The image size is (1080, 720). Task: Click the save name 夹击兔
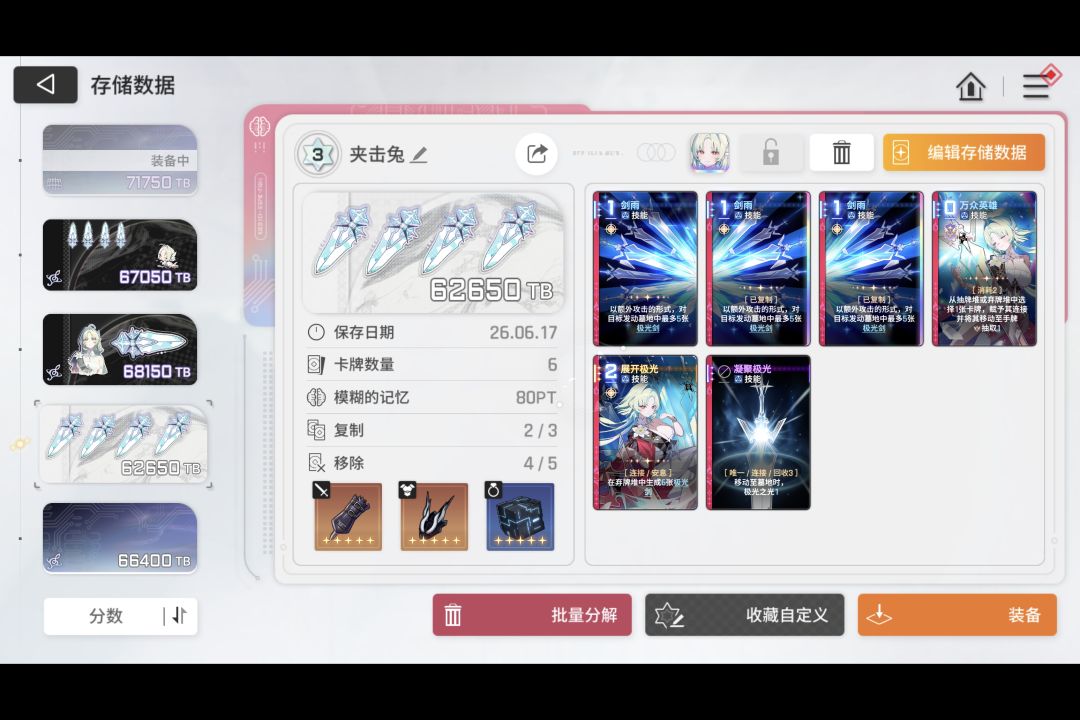pos(377,154)
